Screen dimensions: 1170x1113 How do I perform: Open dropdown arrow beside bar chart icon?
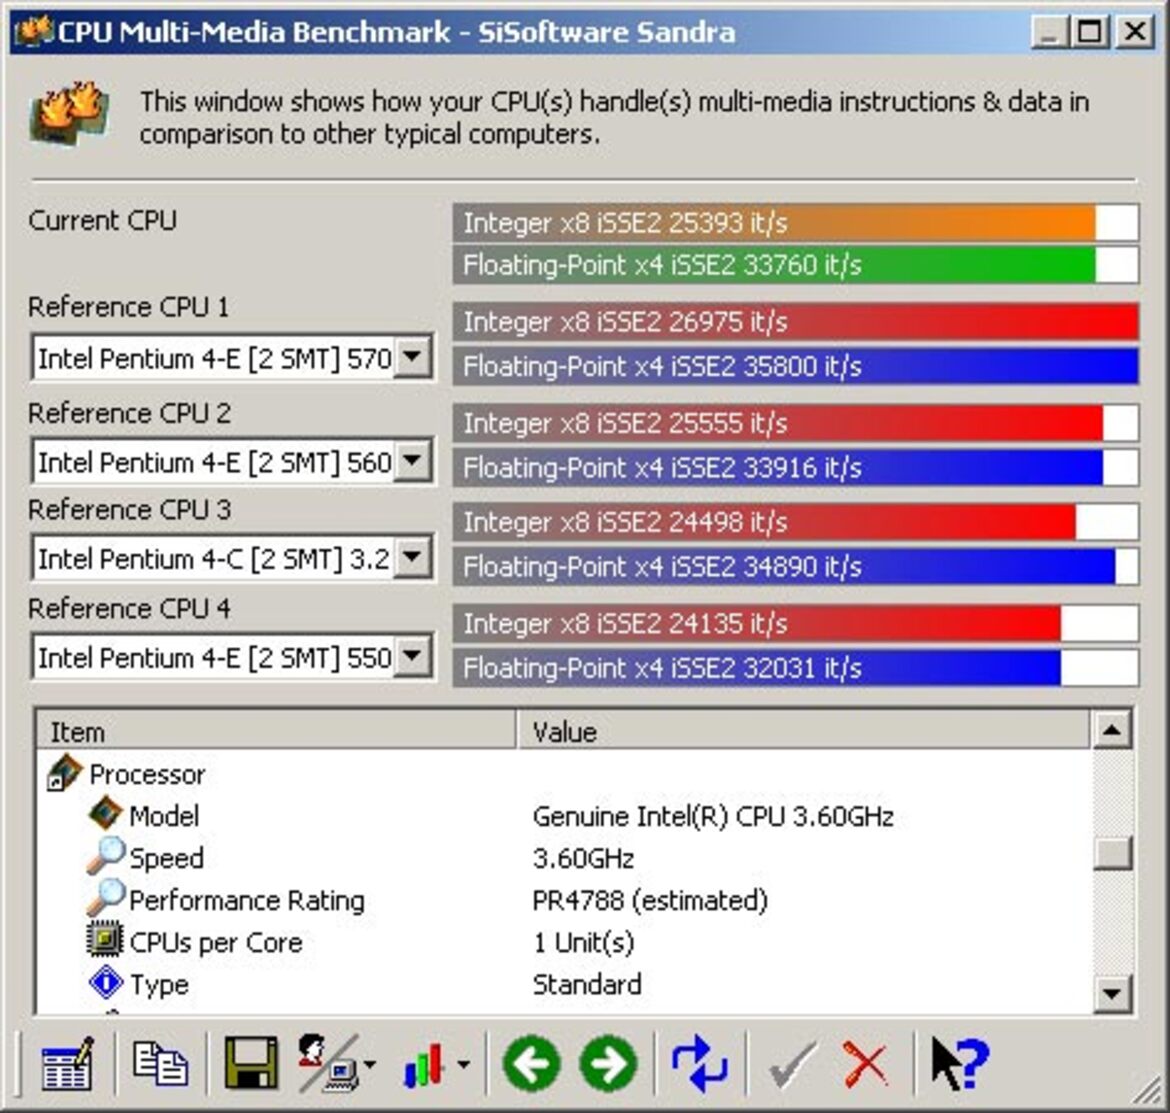tap(463, 1065)
